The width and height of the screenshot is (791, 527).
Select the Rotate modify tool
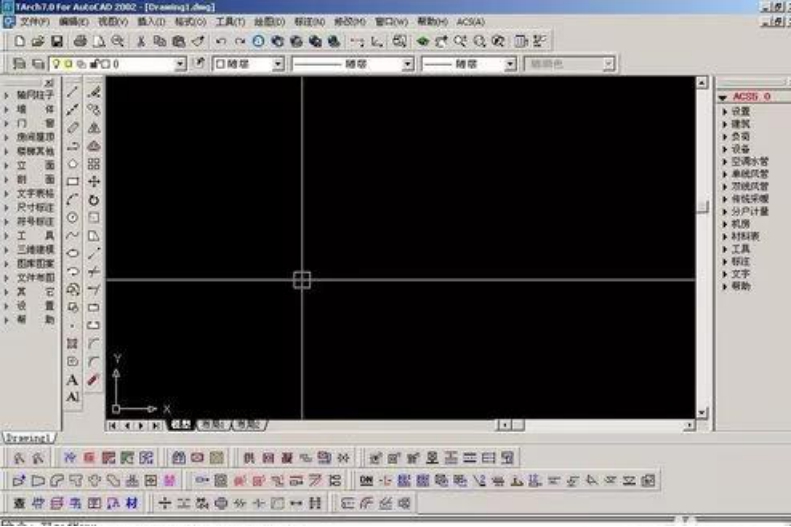click(94, 200)
